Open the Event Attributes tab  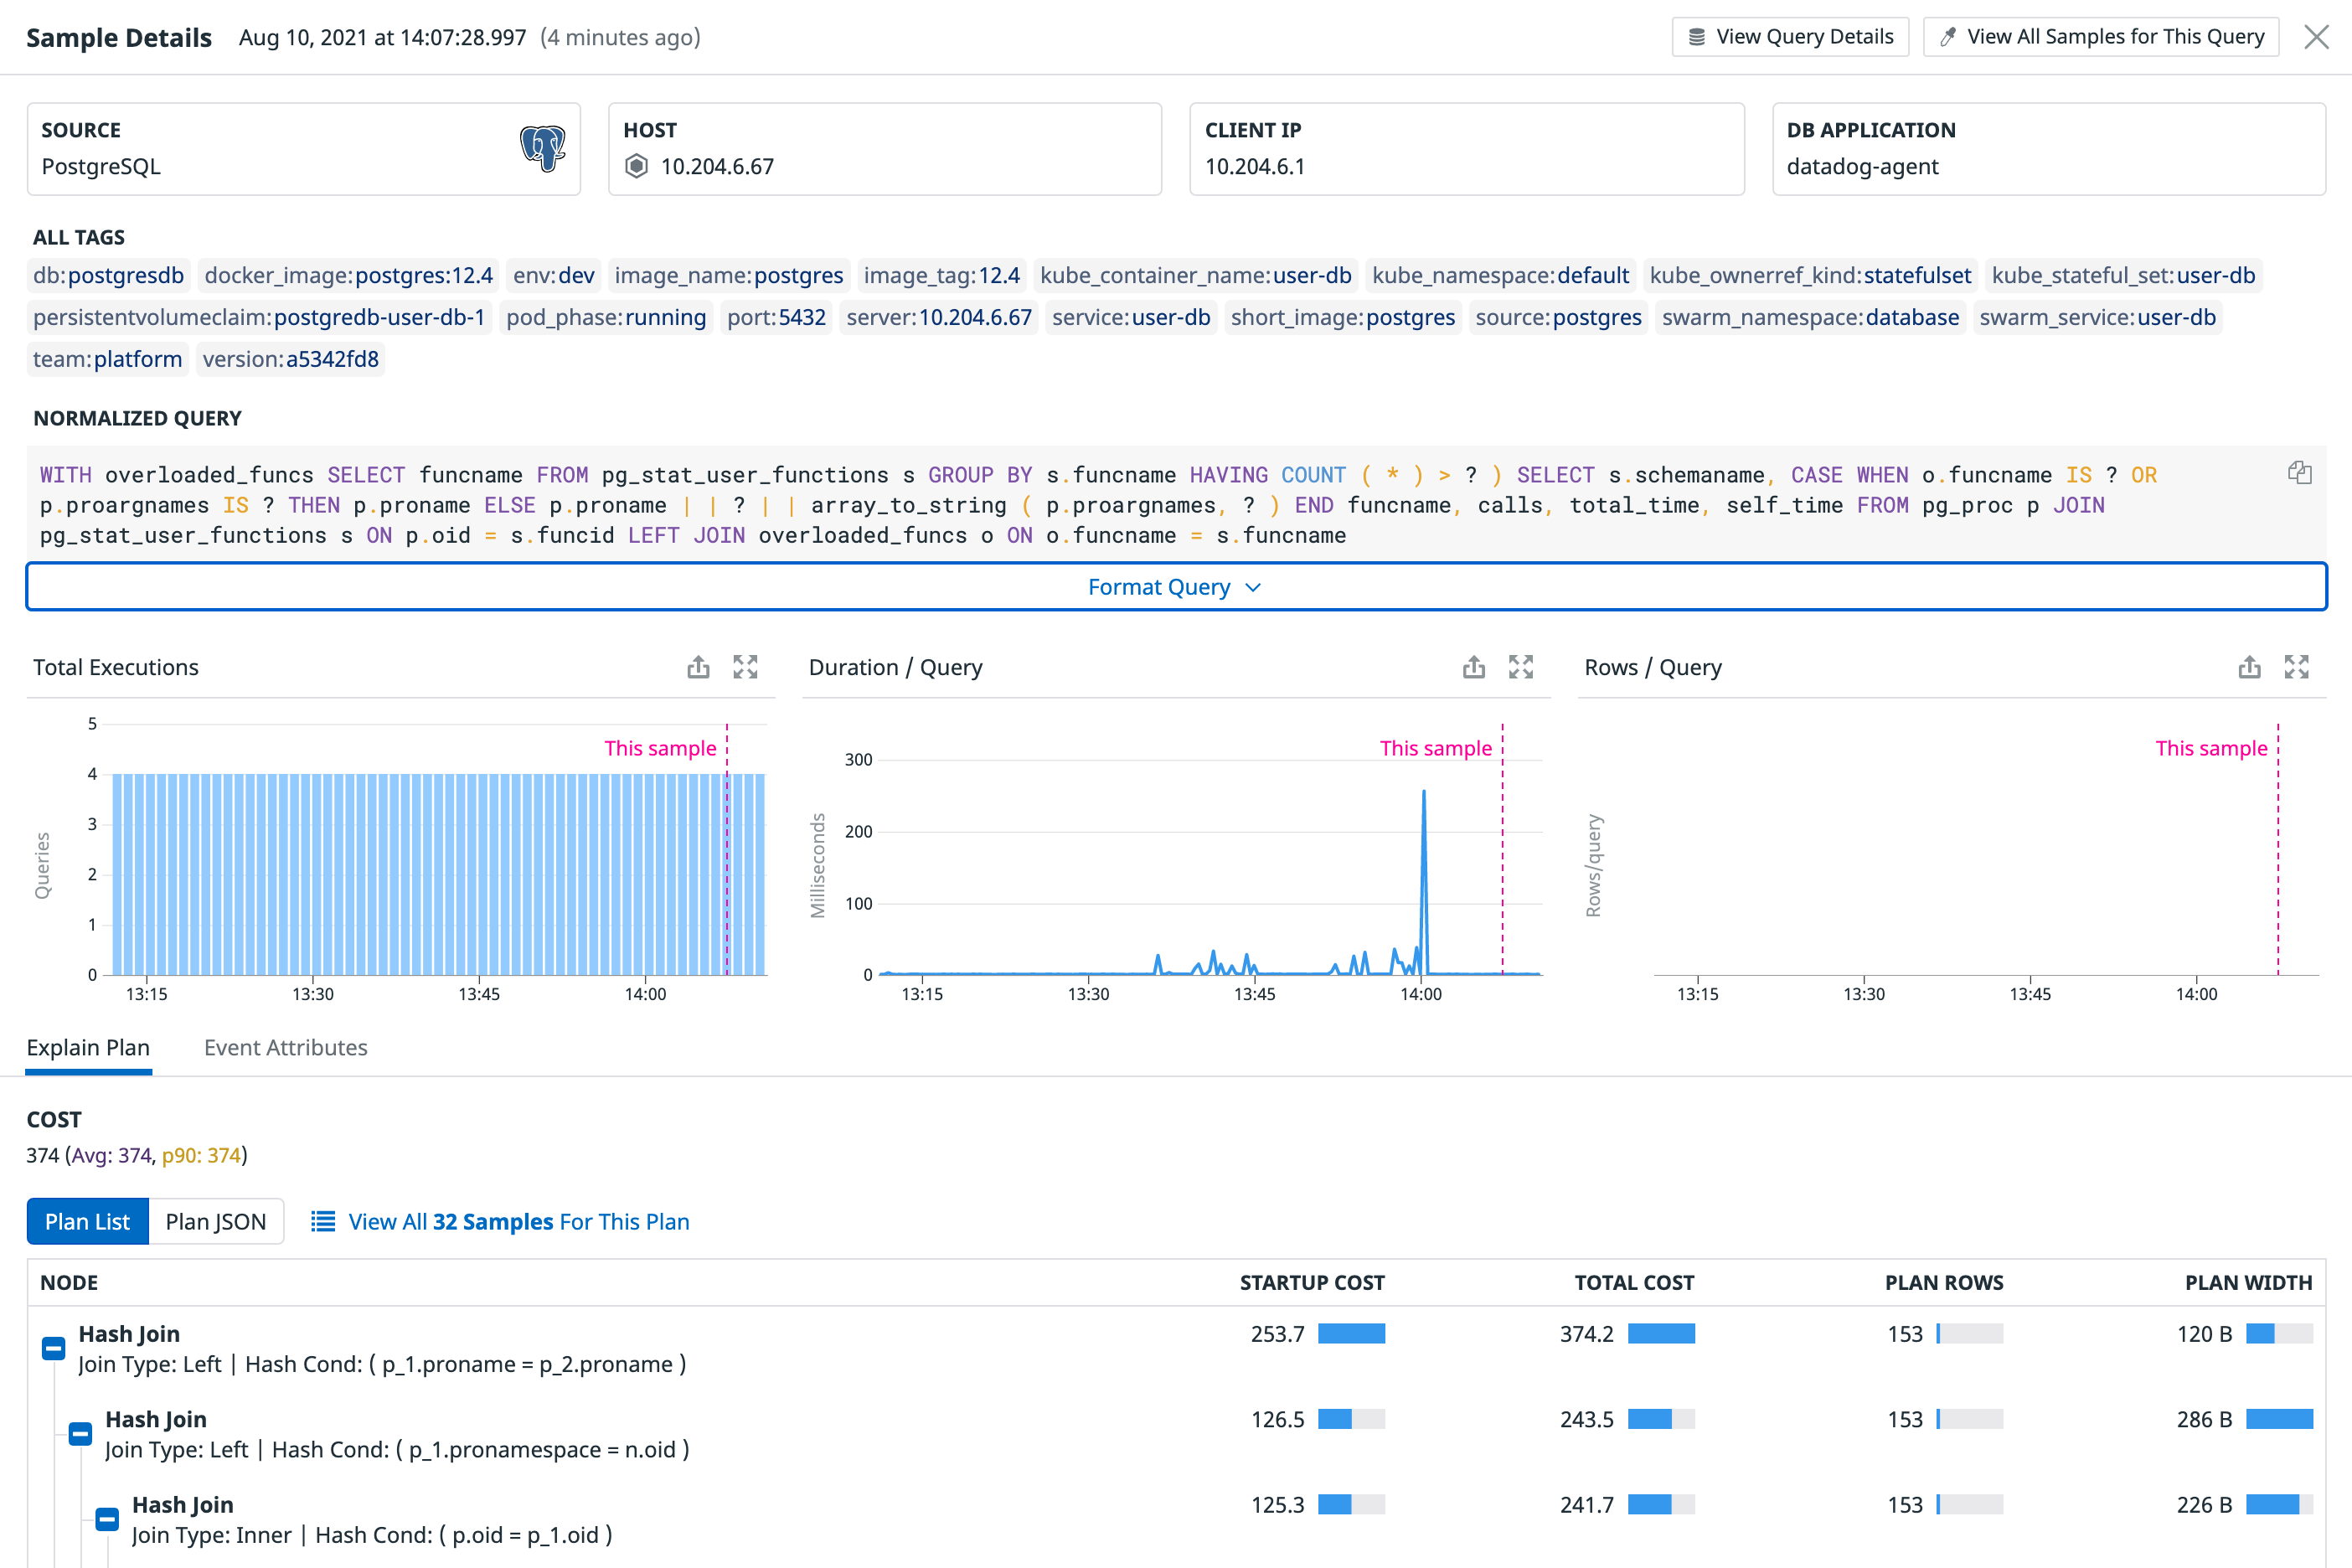pyautogui.click(x=285, y=1047)
